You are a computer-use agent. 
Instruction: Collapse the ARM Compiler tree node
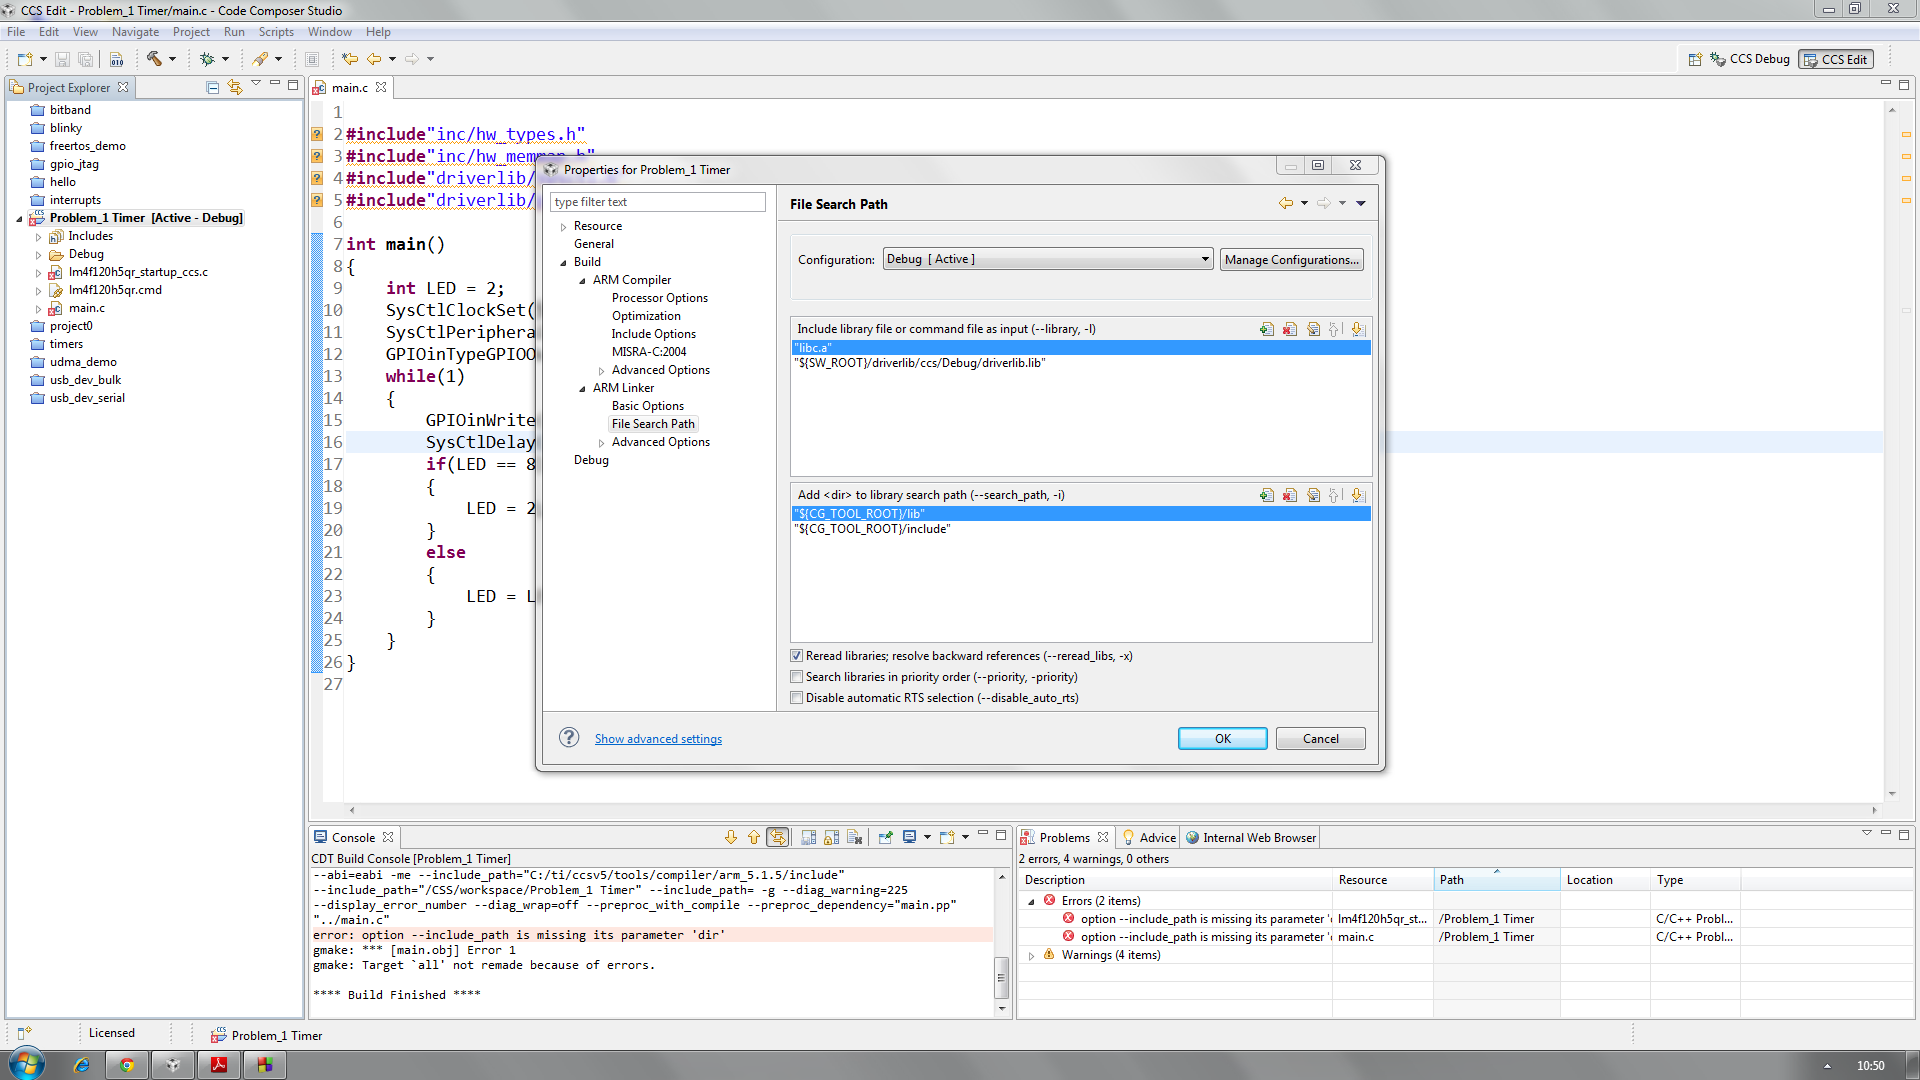pos(582,280)
